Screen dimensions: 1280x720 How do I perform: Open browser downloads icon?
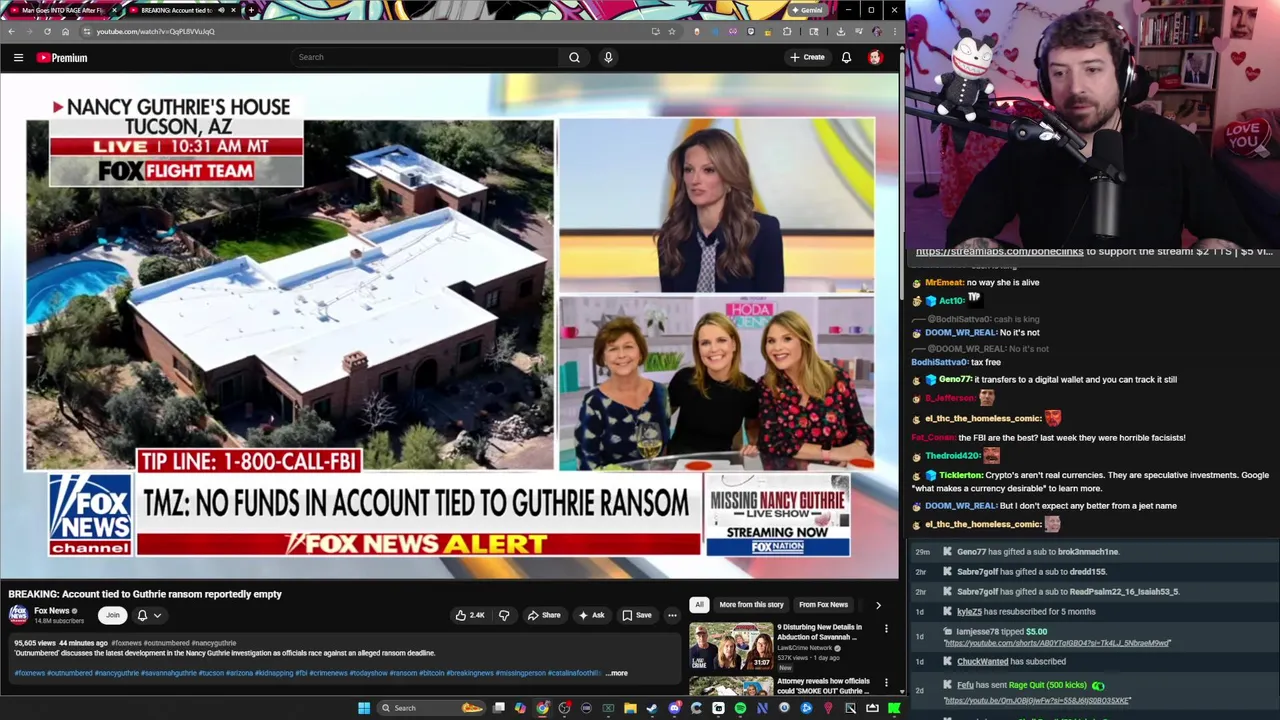pyautogui.click(x=840, y=31)
